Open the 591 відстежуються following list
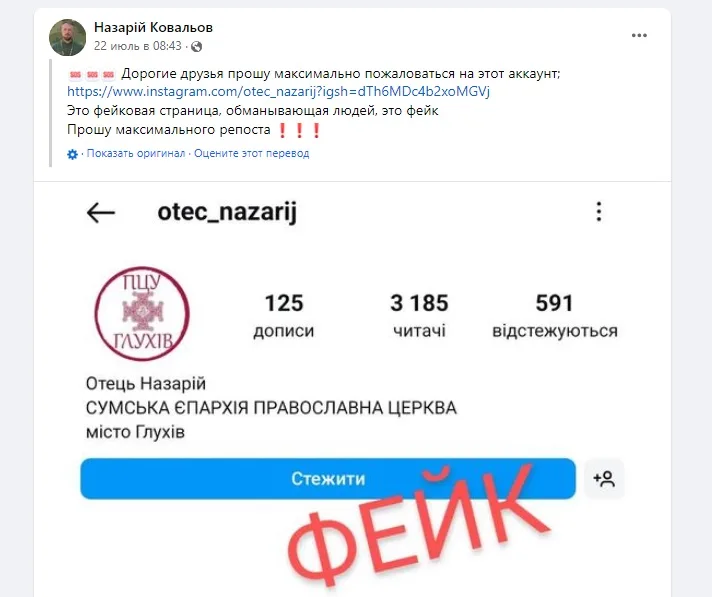Viewport: 712px width, 597px height. [x=555, y=316]
